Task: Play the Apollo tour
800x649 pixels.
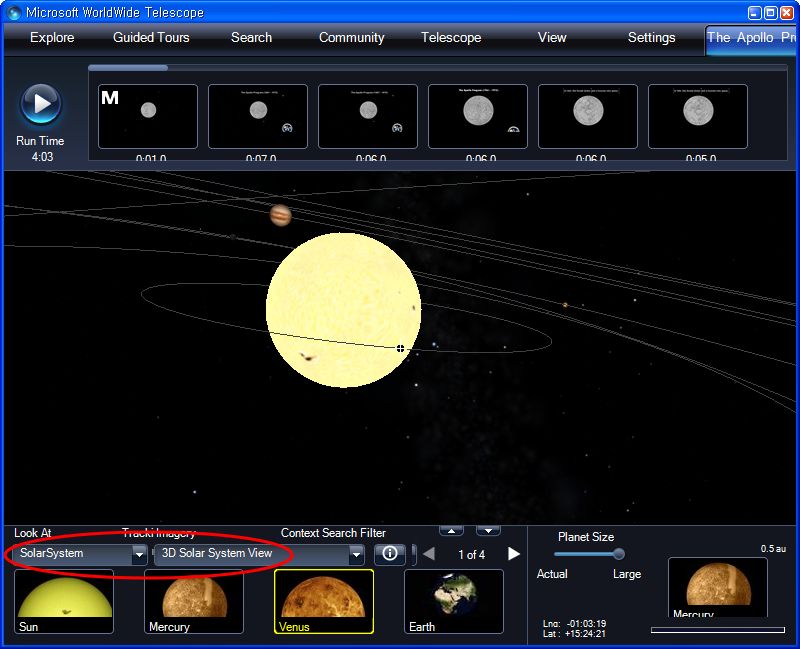Action: click(x=41, y=104)
